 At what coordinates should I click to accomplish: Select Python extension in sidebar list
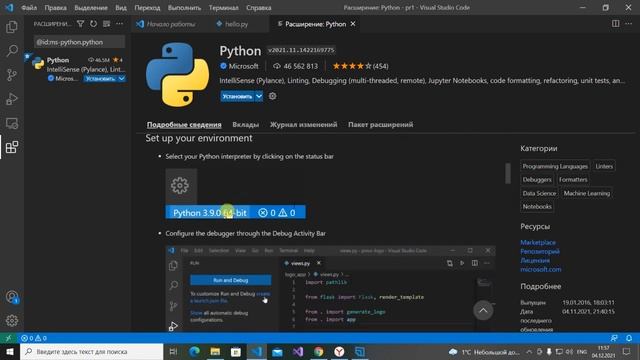coord(78,69)
